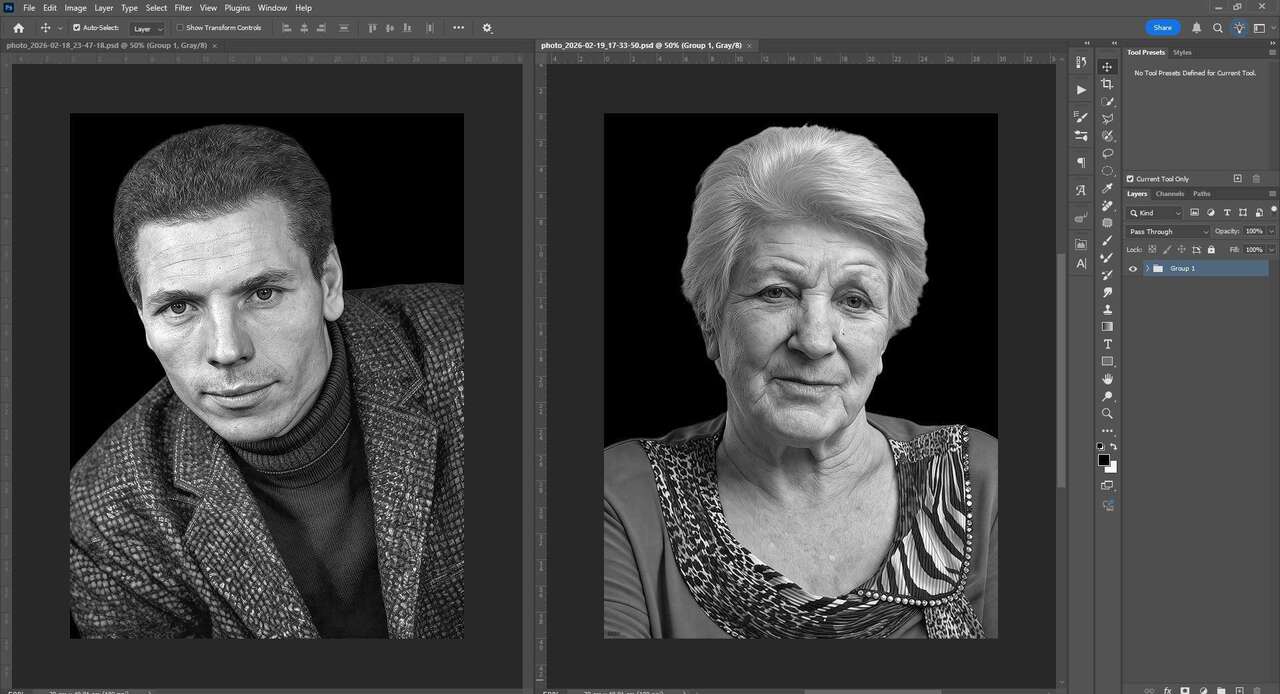Open the Pass Through blend mode dropdown
This screenshot has width=1280, height=694.
(x=1168, y=231)
